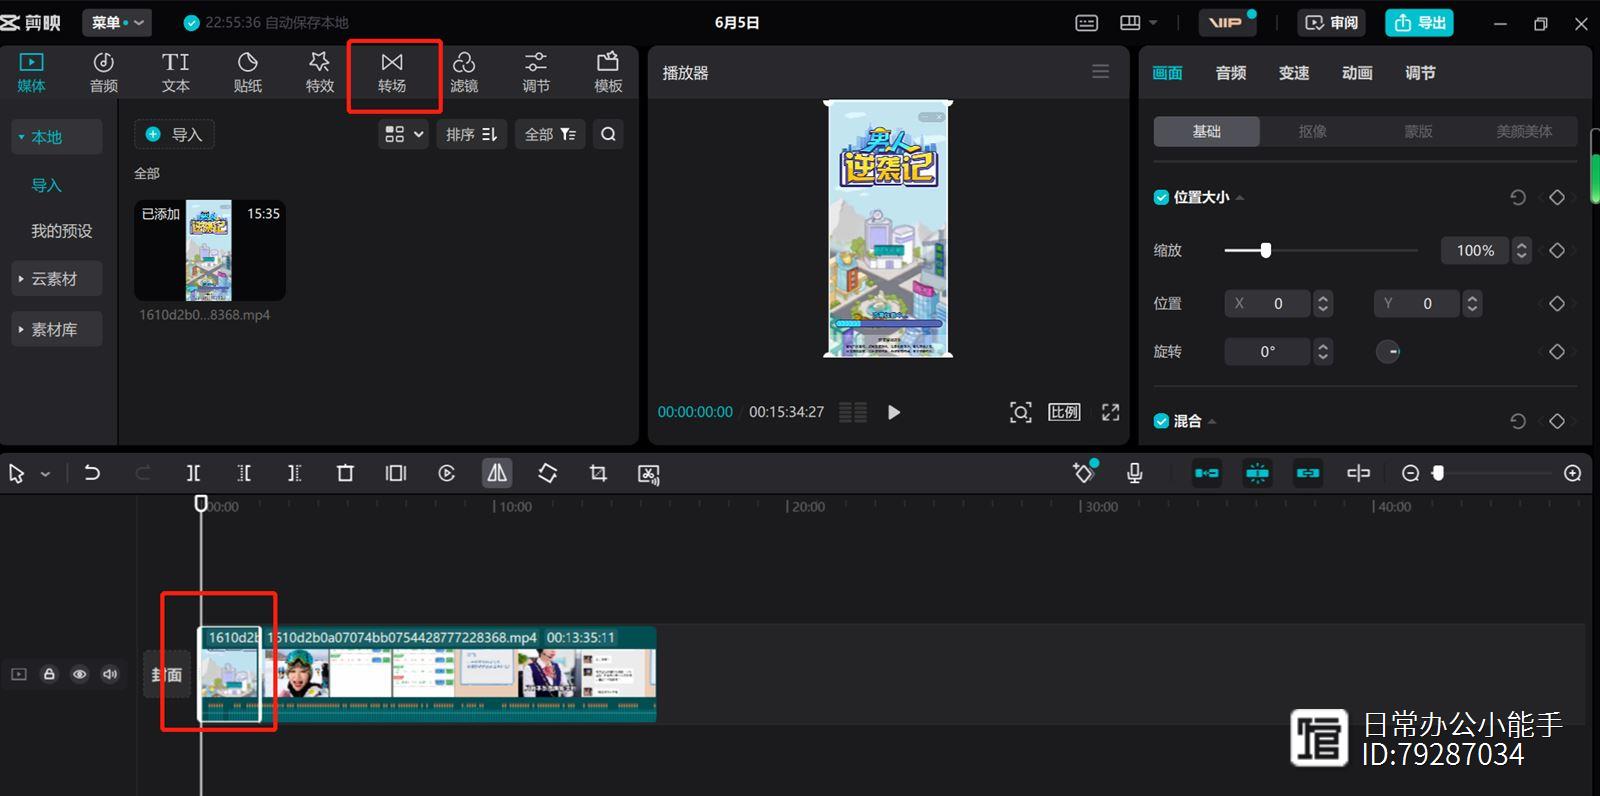
Task: Expand the 云素材 cloud materials section
Action: click(x=57, y=279)
